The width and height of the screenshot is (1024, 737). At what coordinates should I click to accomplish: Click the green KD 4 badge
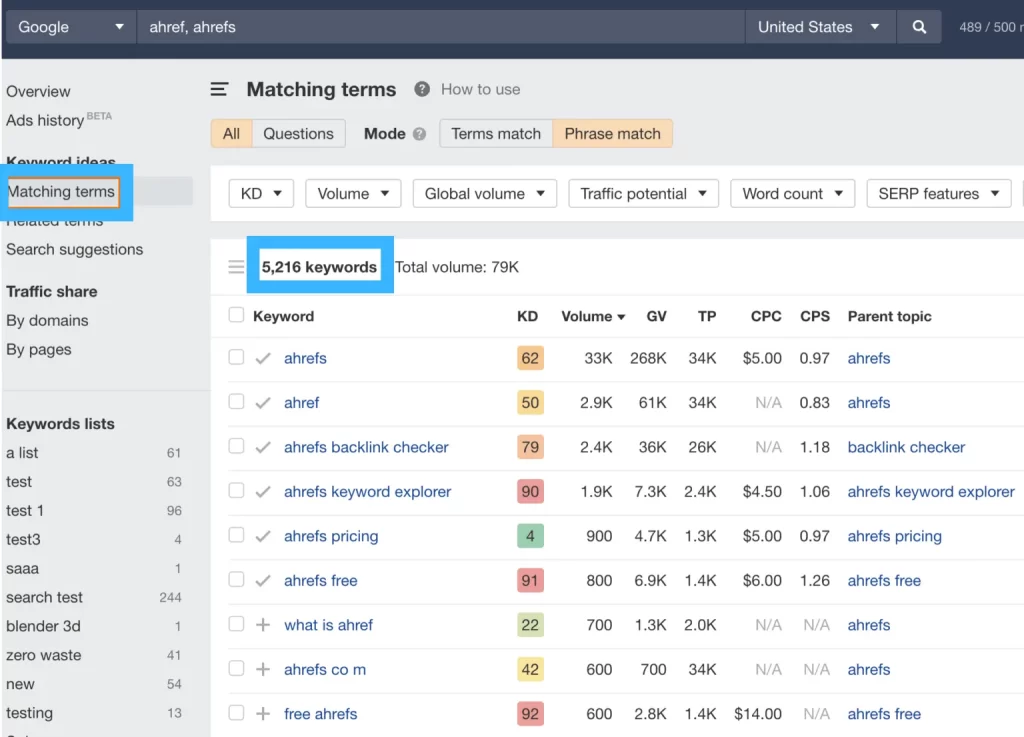click(530, 536)
